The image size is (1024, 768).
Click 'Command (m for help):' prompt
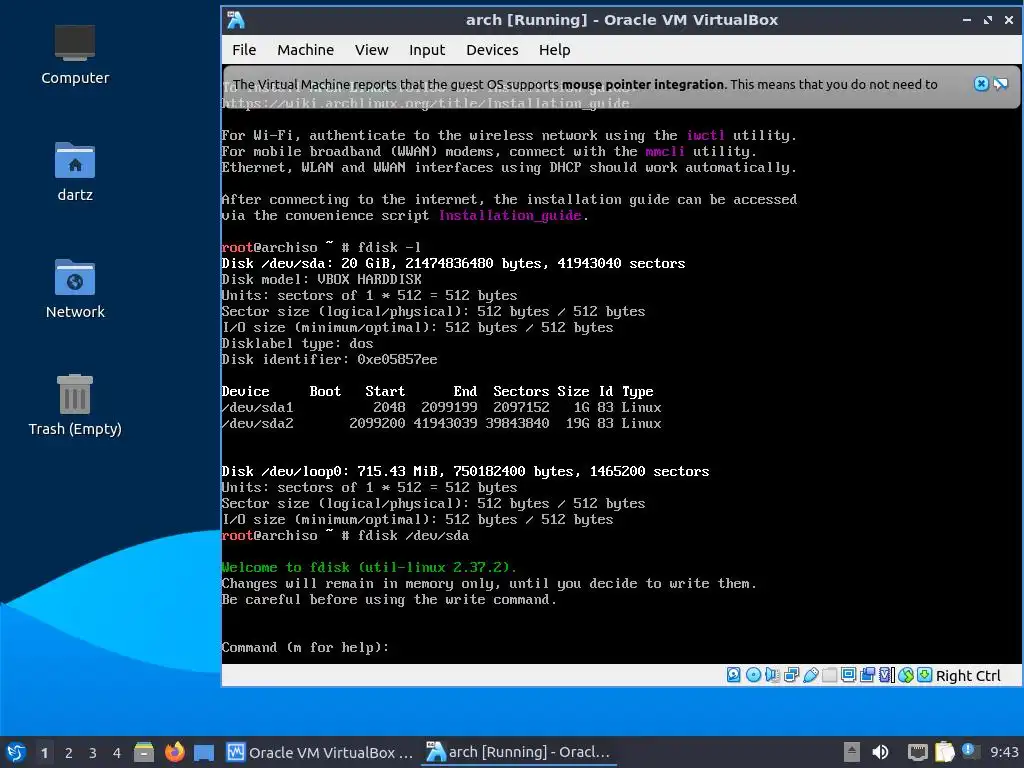click(305, 647)
